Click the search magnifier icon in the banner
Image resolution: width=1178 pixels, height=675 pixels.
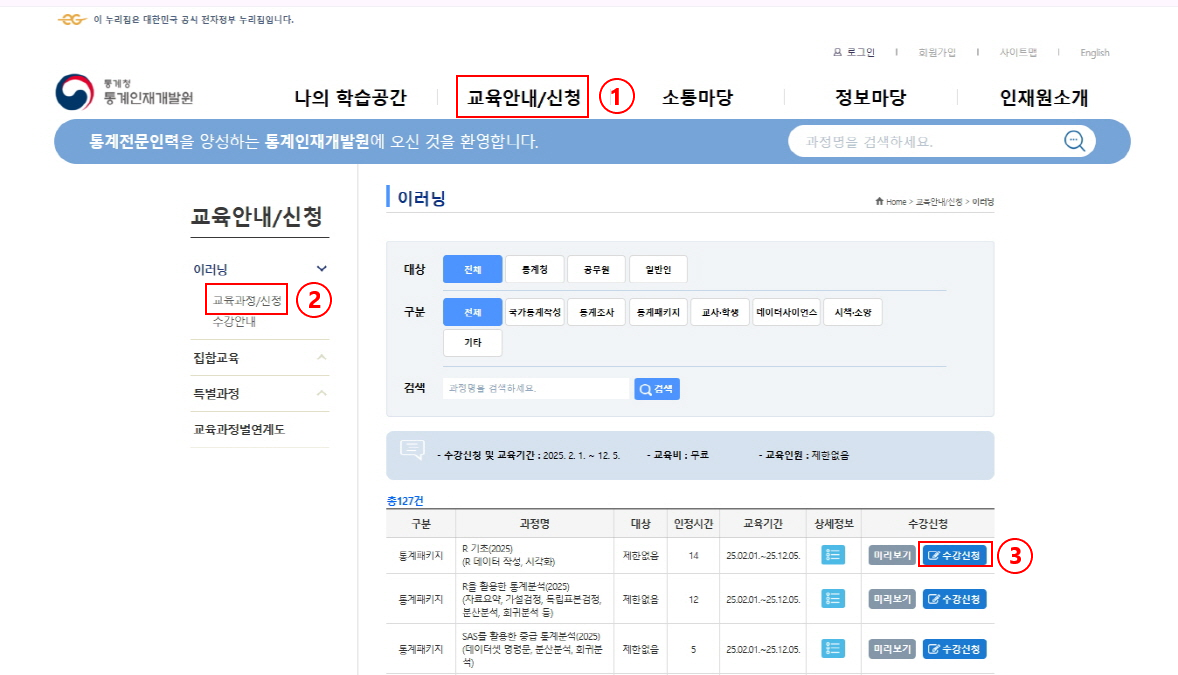(x=1074, y=141)
